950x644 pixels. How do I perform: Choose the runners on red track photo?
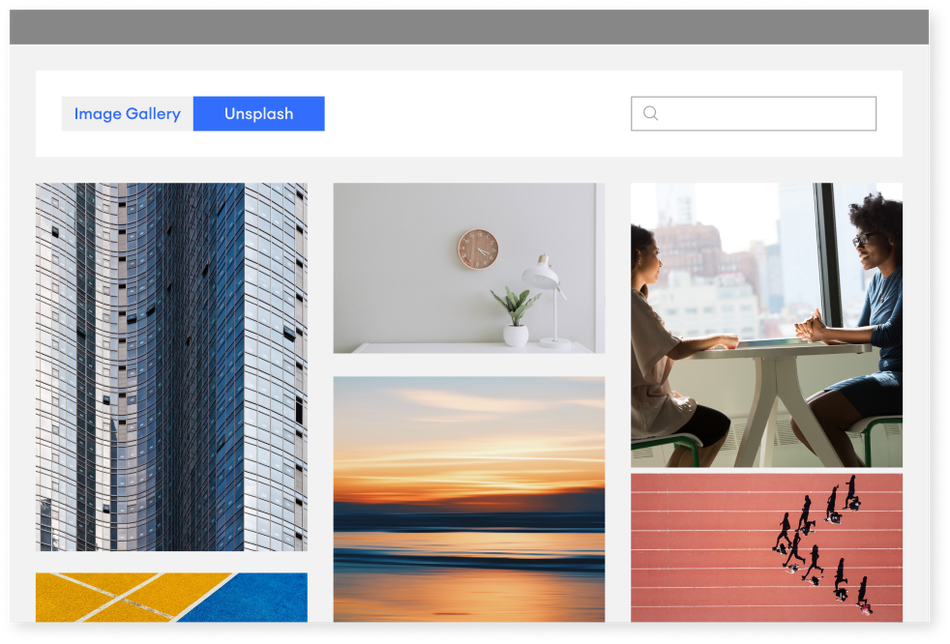(766, 548)
